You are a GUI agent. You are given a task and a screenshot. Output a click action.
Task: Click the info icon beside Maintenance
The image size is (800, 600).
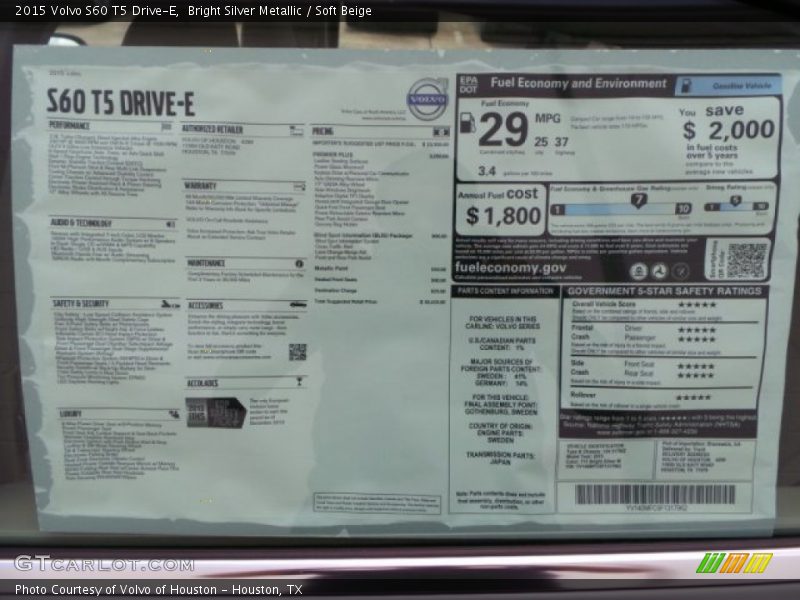(299, 264)
